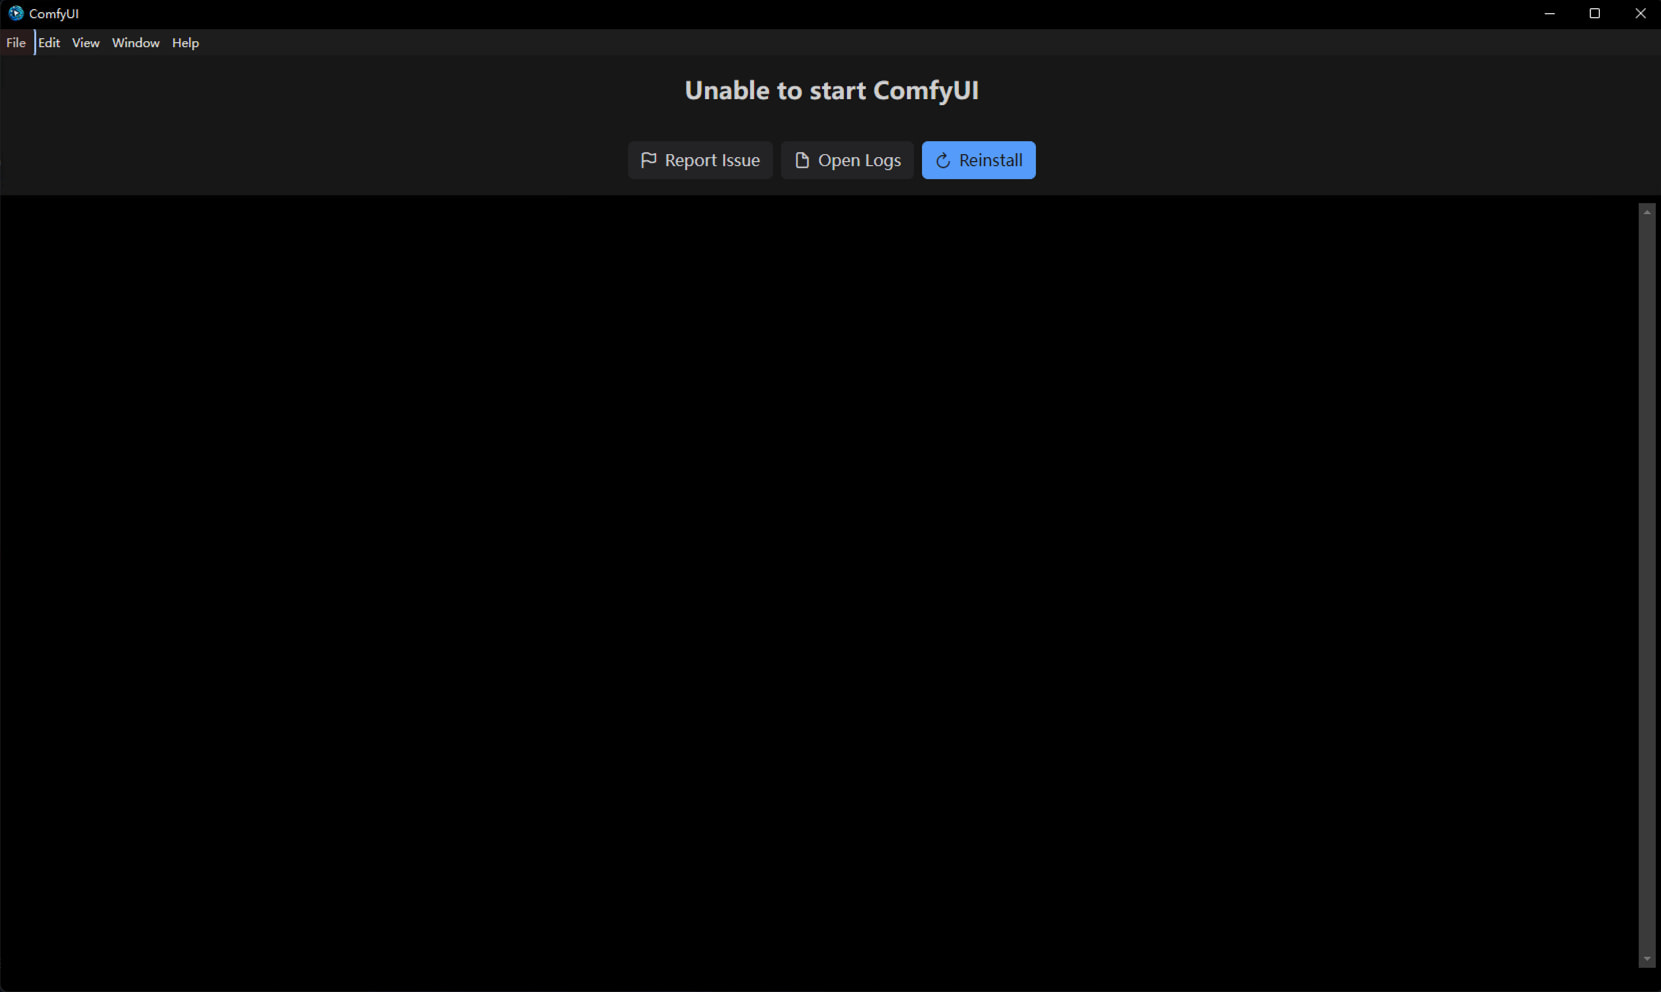Expand the View menu
This screenshot has height=992, width=1661.
click(x=86, y=43)
